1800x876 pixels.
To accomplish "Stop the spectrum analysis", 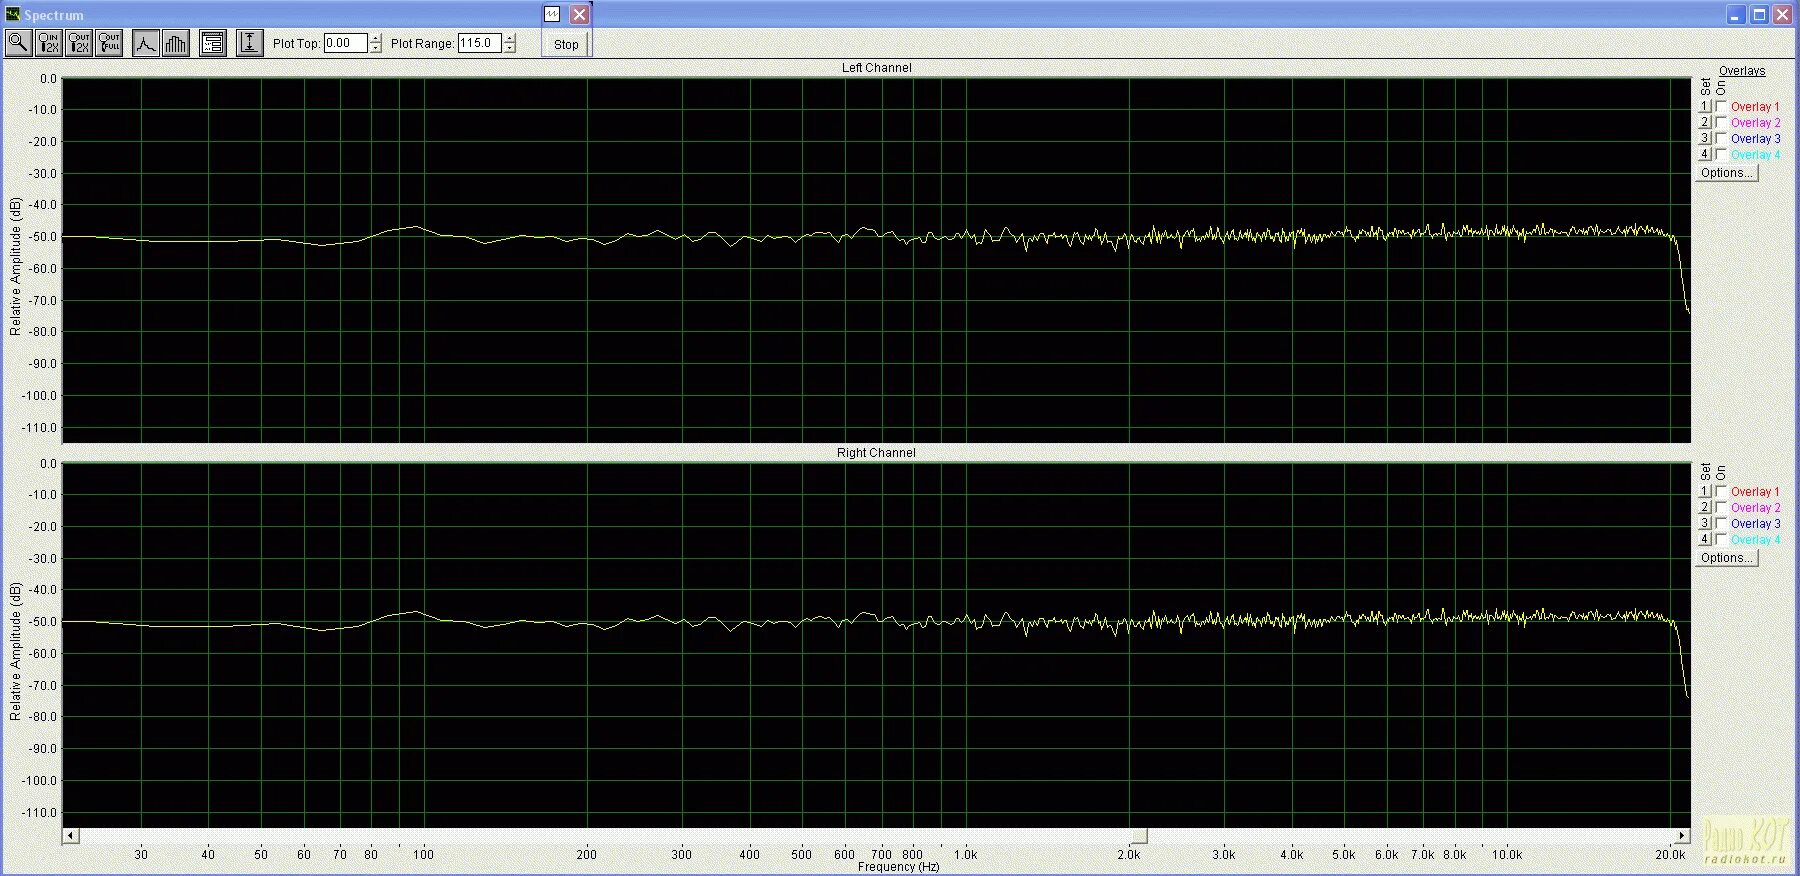I will (566, 44).
